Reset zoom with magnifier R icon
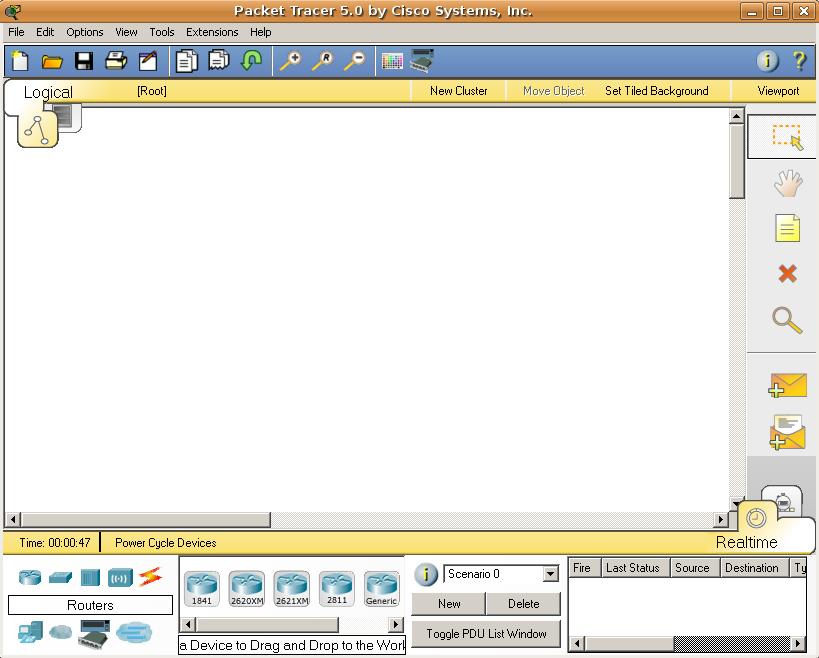This screenshot has width=819, height=658. tap(323, 61)
